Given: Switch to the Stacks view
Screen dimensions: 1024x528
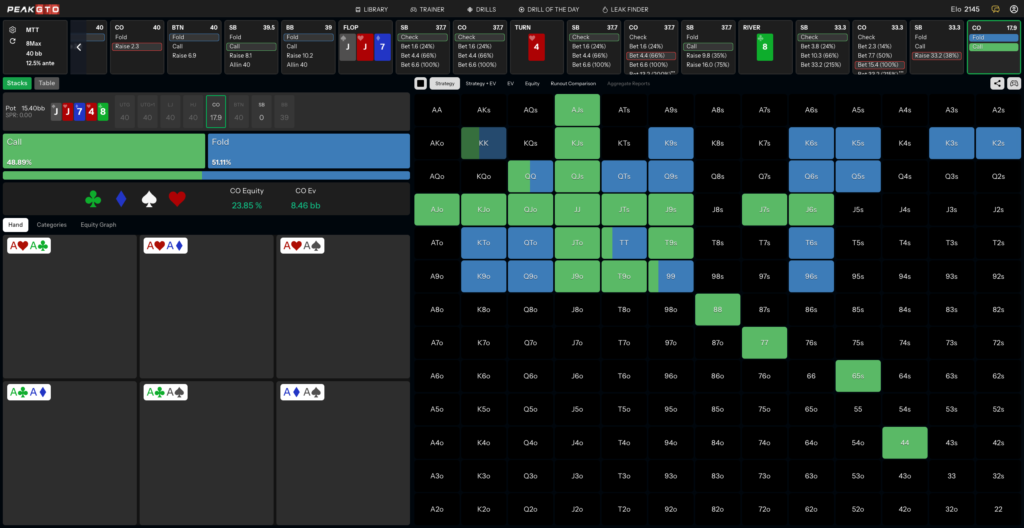Looking at the screenshot, I should [17, 83].
